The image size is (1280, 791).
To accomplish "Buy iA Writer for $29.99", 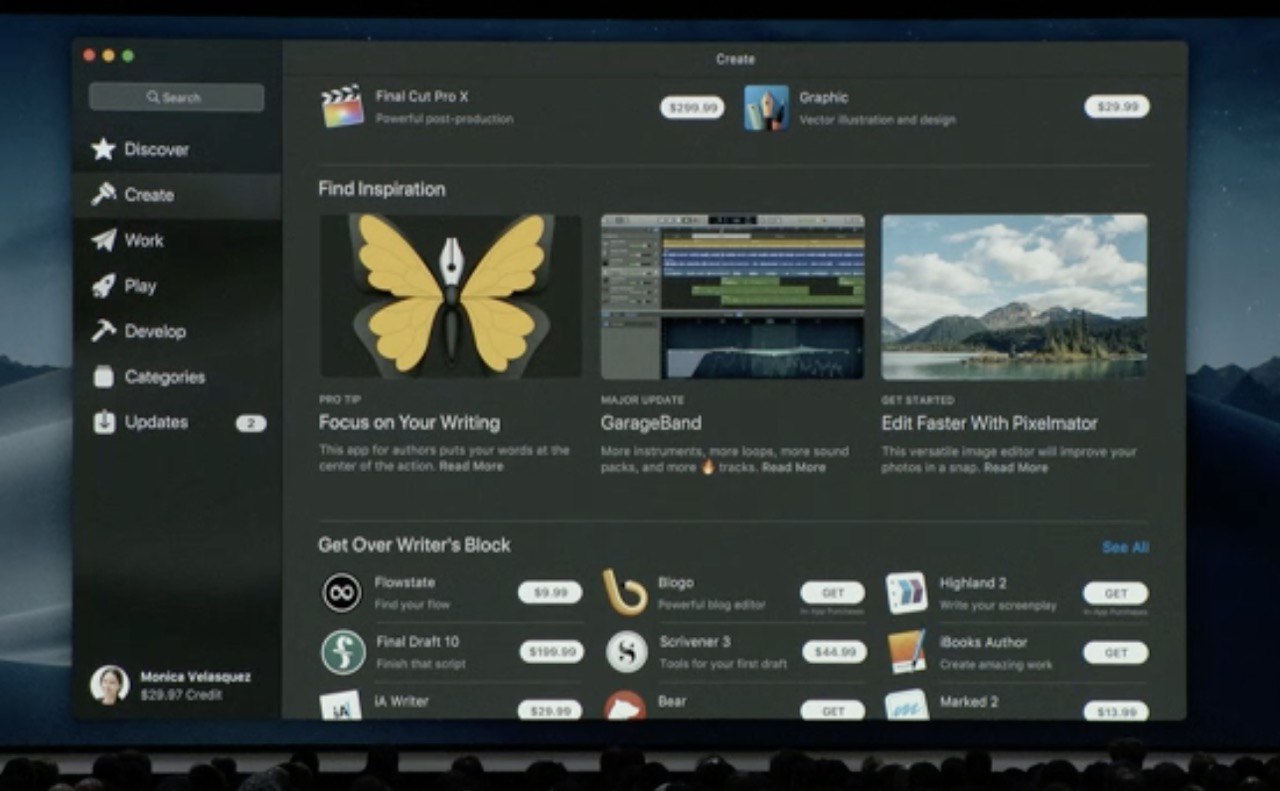I will click(550, 710).
